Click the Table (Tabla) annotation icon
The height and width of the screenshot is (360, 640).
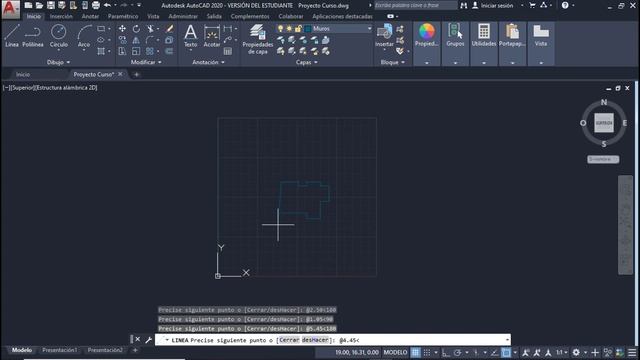tap(228, 51)
